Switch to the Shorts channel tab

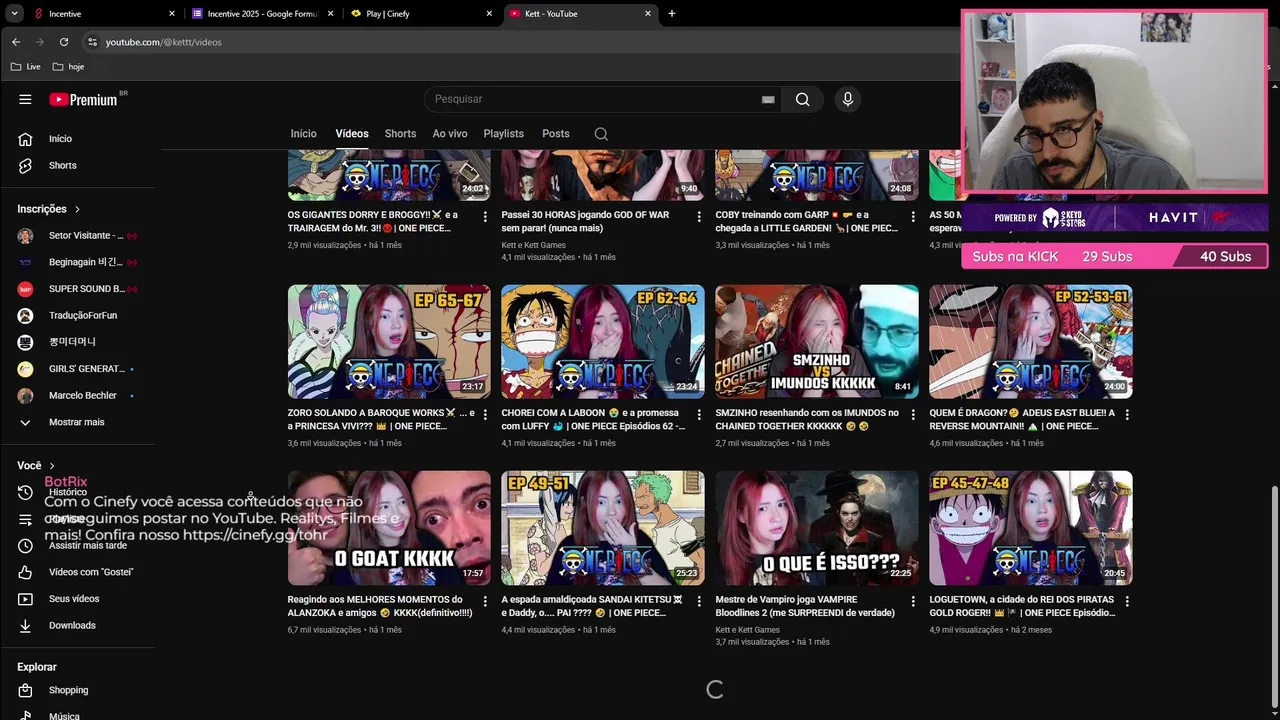(x=400, y=134)
